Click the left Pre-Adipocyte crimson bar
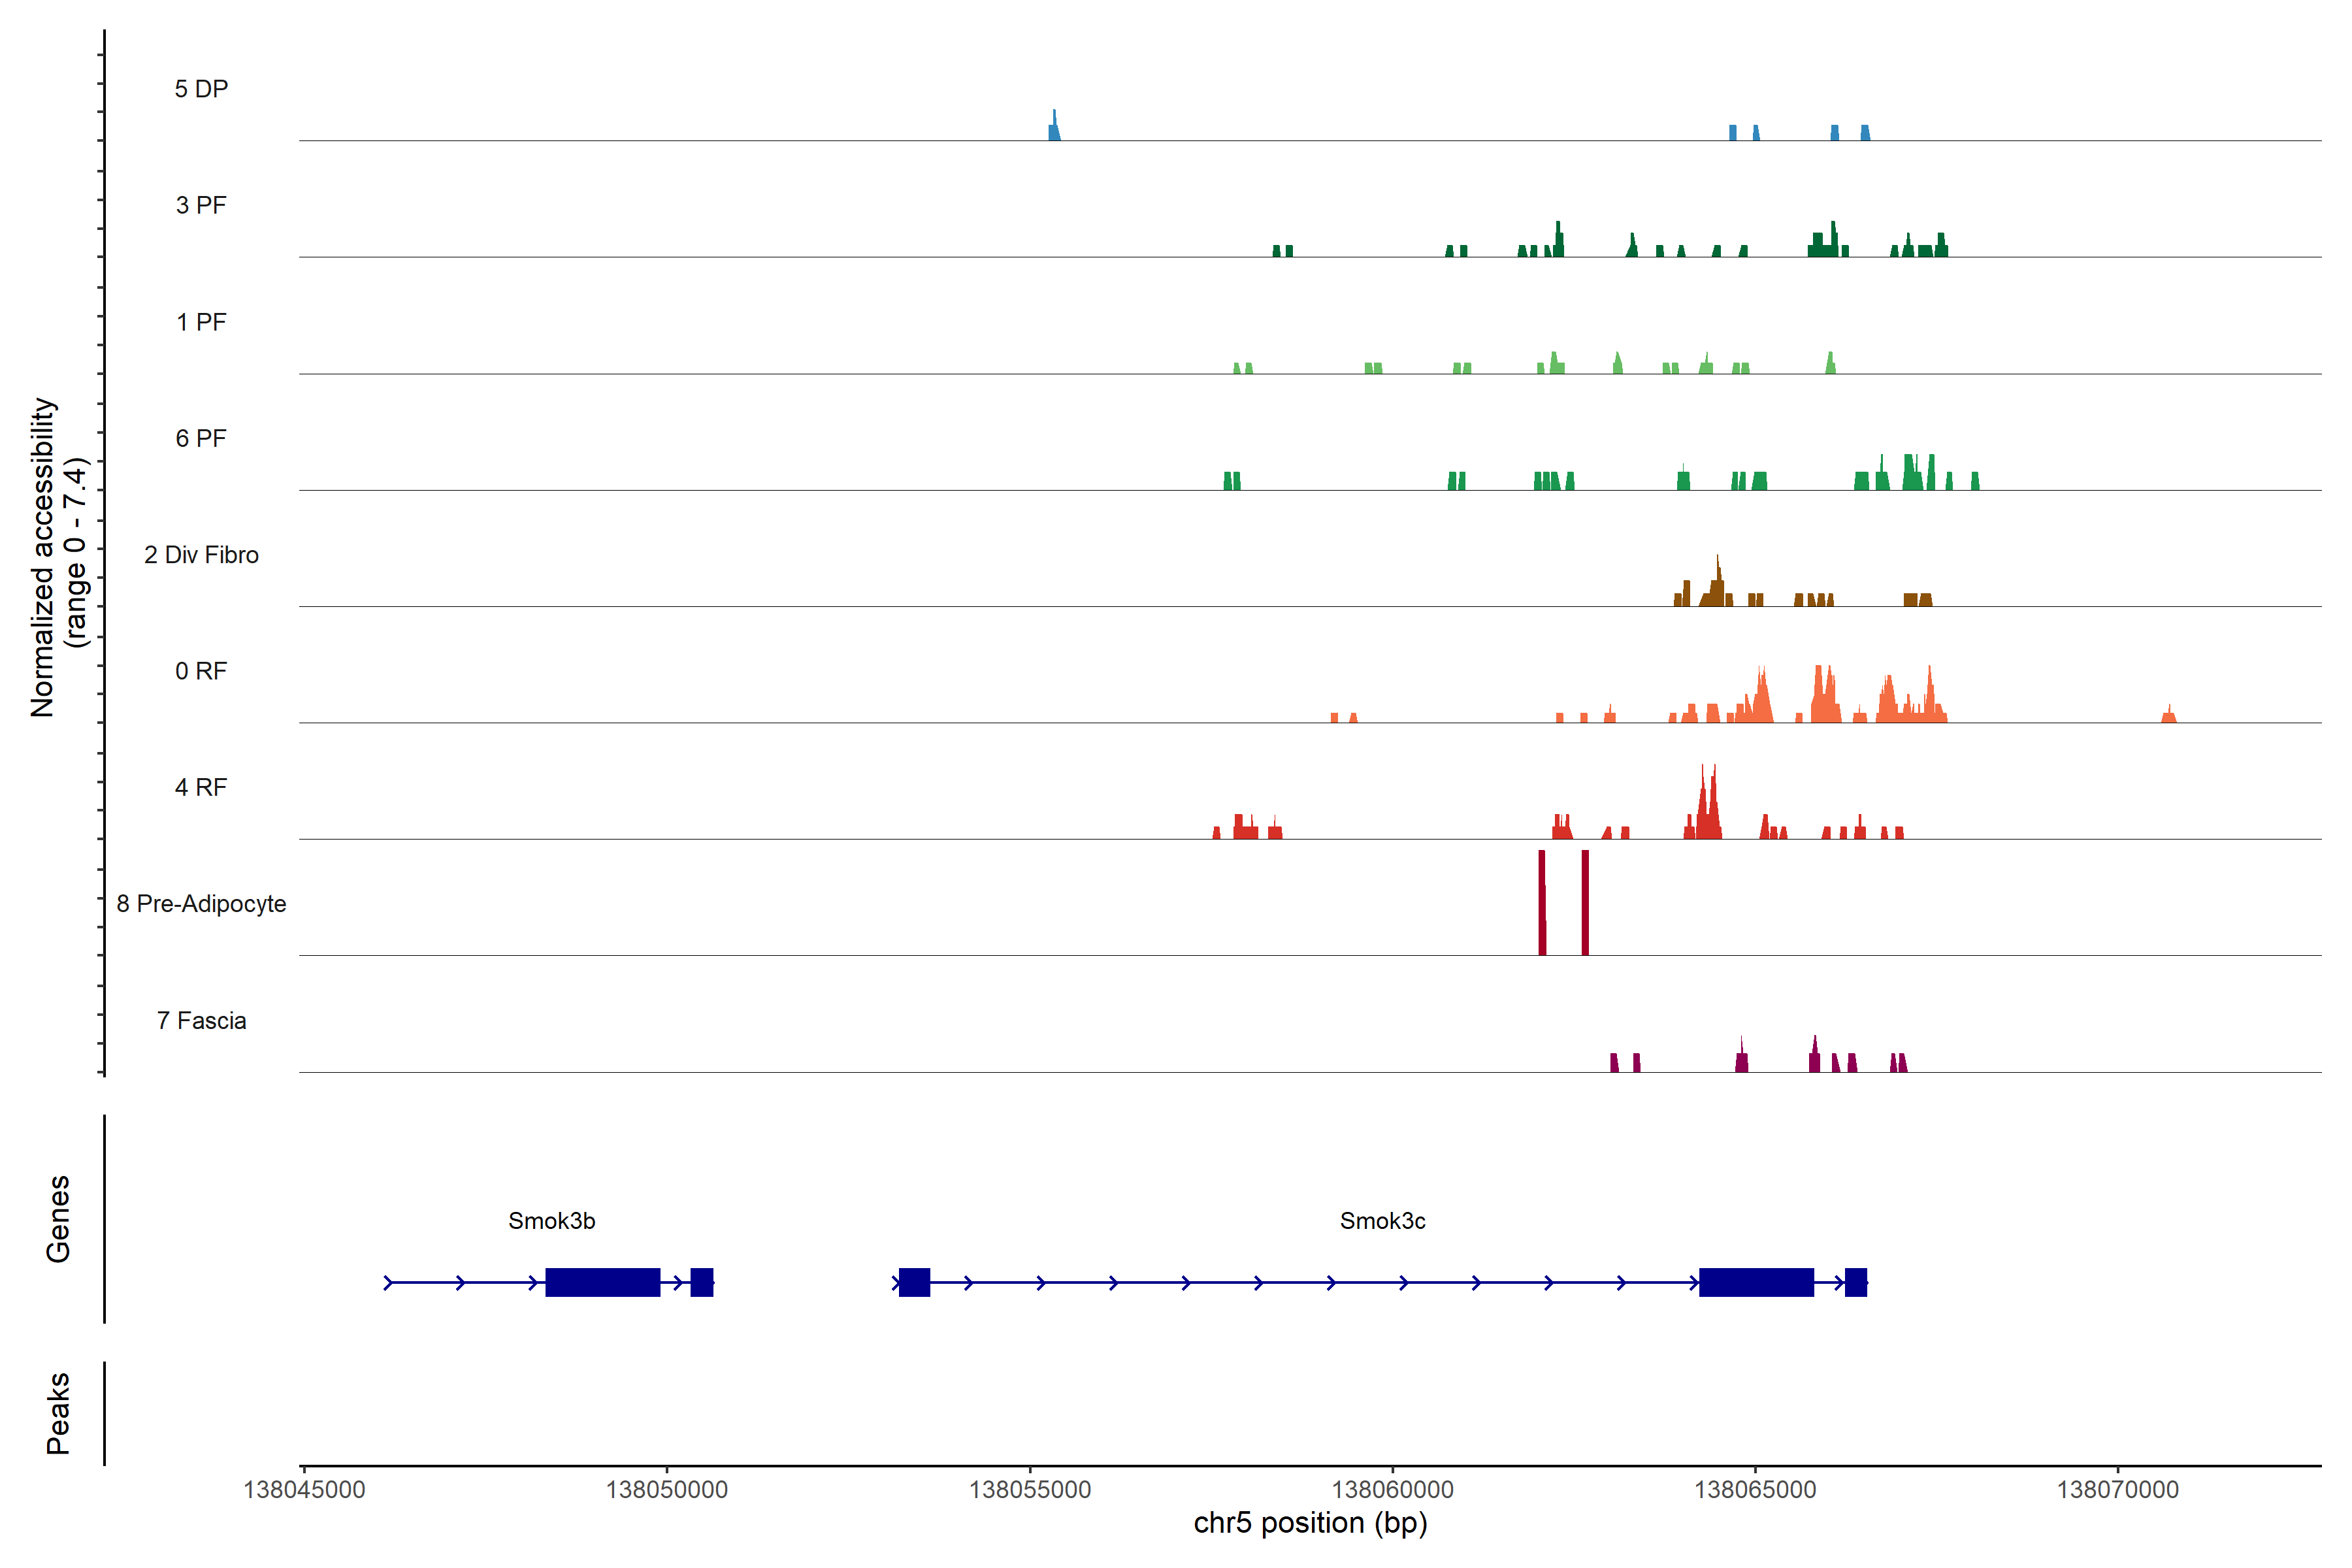 (x=1542, y=902)
